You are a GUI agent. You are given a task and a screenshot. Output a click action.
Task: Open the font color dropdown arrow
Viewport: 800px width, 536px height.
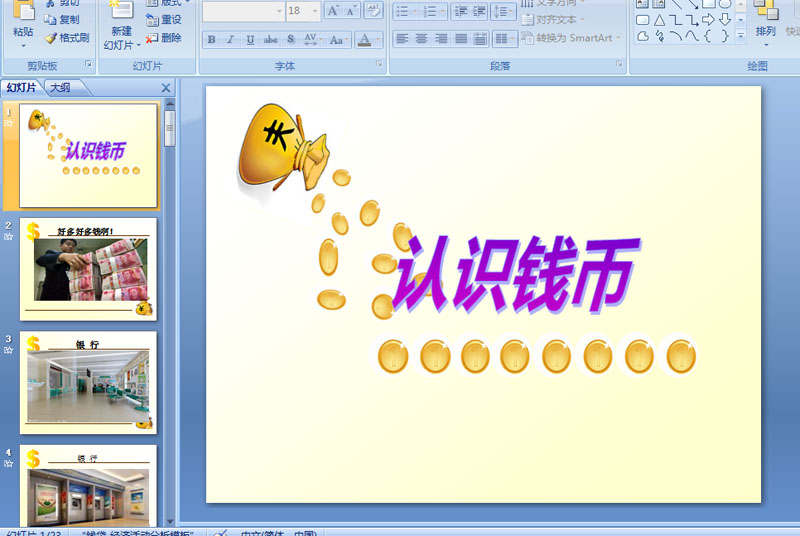click(378, 39)
